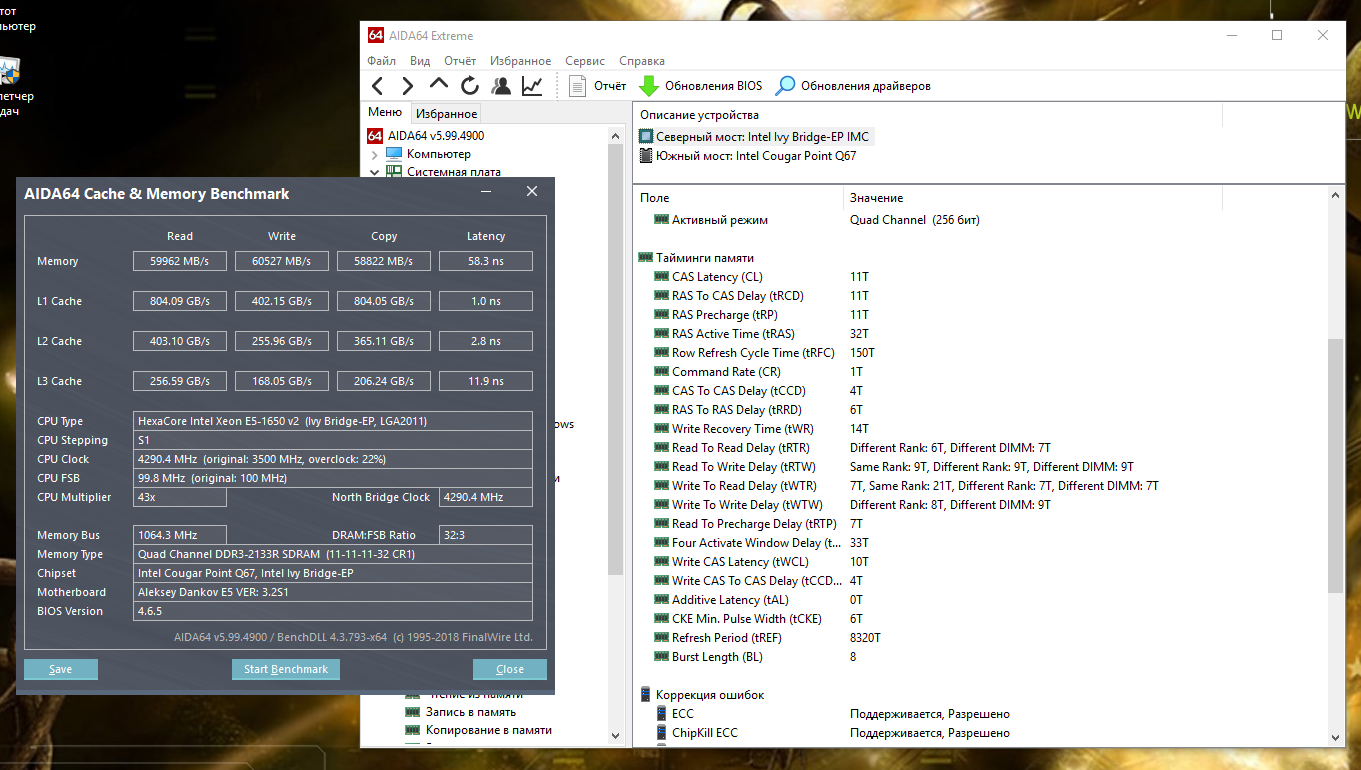Open the Файл menu
This screenshot has height=770, width=1361.
click(381, 61)
